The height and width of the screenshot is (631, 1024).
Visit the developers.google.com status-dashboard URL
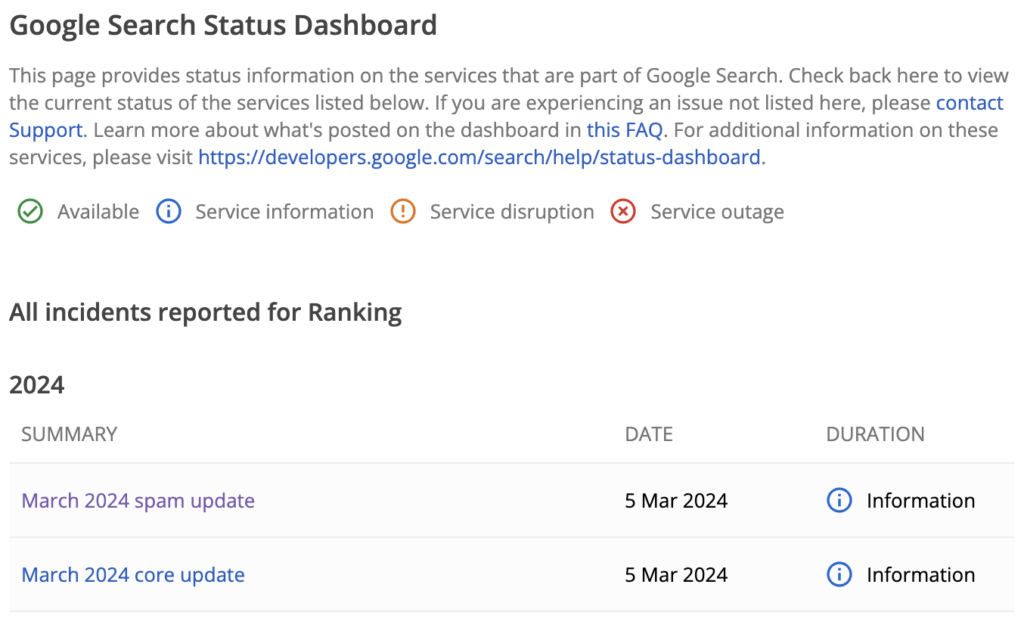[480, 157]
